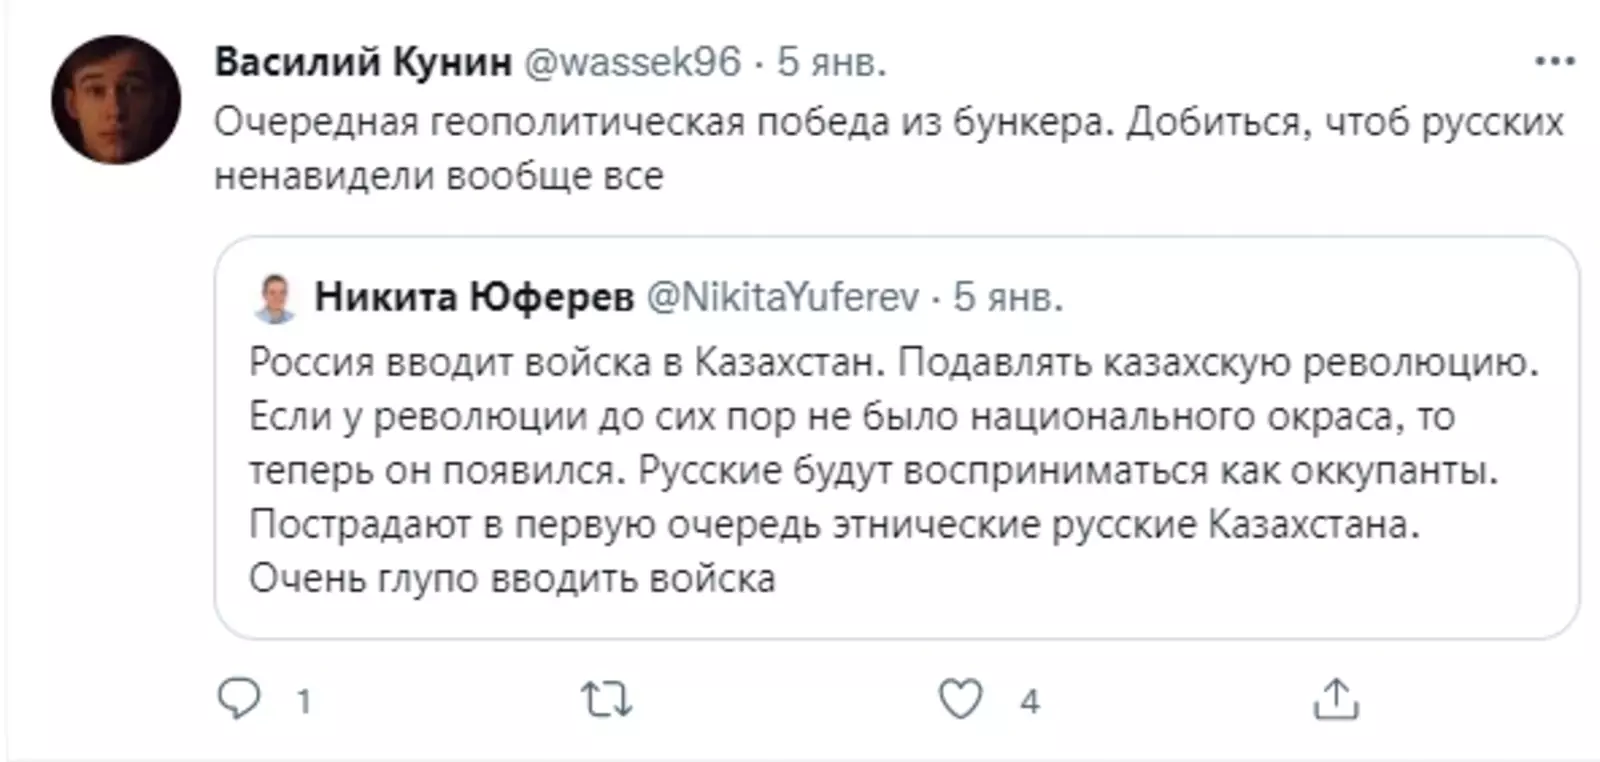Viewport: 1600px width, 762px height.
Task: Like the tweet with the heart icon
Action: [960, 699]
